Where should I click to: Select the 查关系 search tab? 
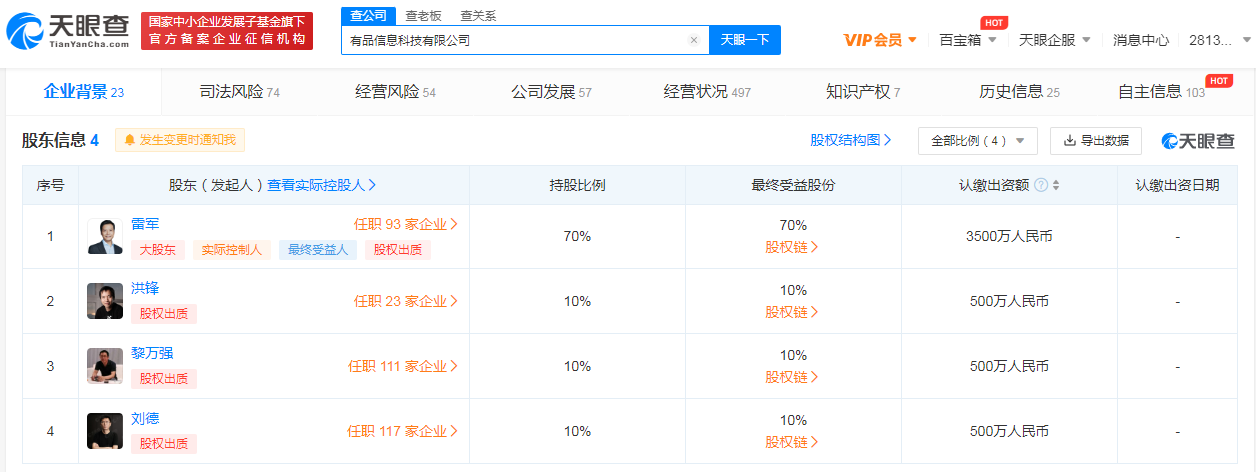(477, 16)
